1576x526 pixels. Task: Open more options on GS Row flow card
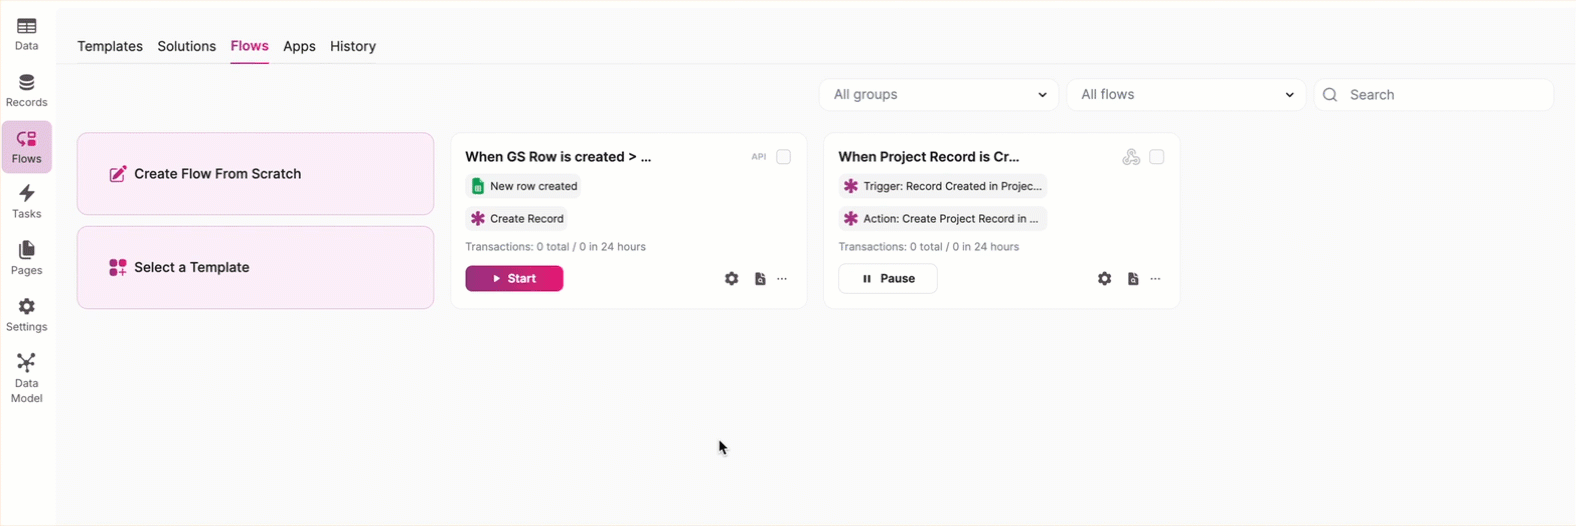pyautogui.click(x=782, y=279)
